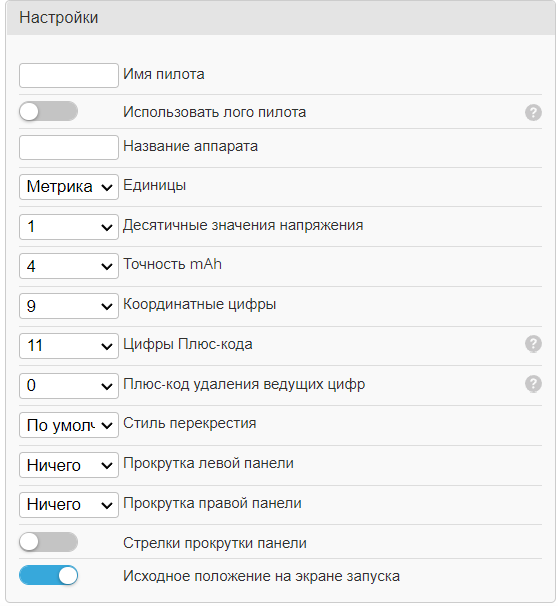Open help icon for Использовать лого пилота
Image resolution: width=558 pixels, height=606 pixels.
click(x=533, y=112)
